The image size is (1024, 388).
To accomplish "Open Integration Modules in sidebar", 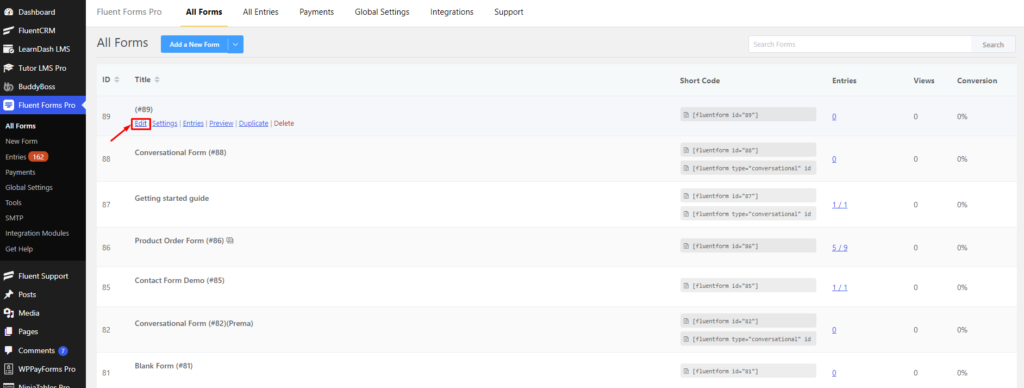I will click(x=37, y=233).
